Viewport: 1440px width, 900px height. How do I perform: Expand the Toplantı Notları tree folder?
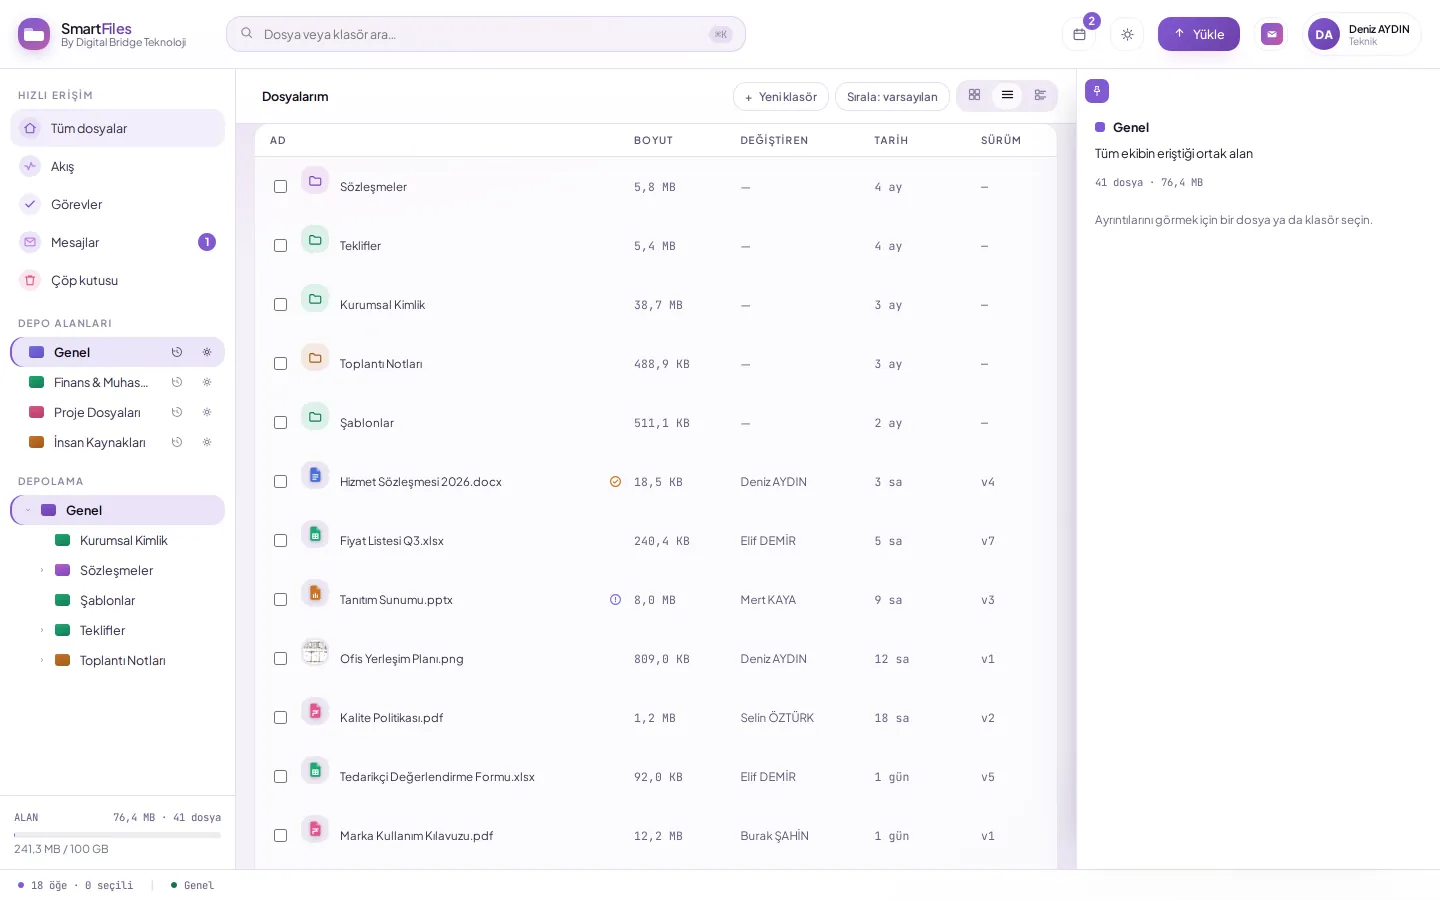42,660
